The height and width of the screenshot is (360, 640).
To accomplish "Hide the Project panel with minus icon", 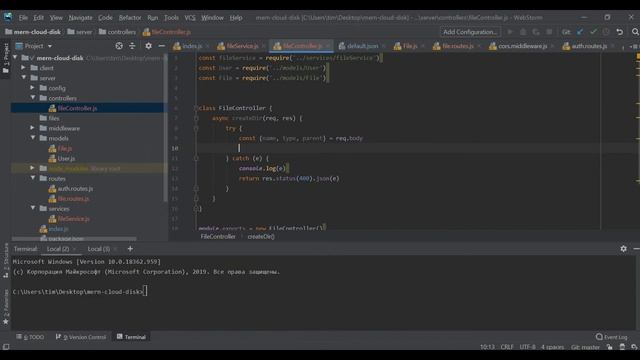I will click(x=162, y=46).
